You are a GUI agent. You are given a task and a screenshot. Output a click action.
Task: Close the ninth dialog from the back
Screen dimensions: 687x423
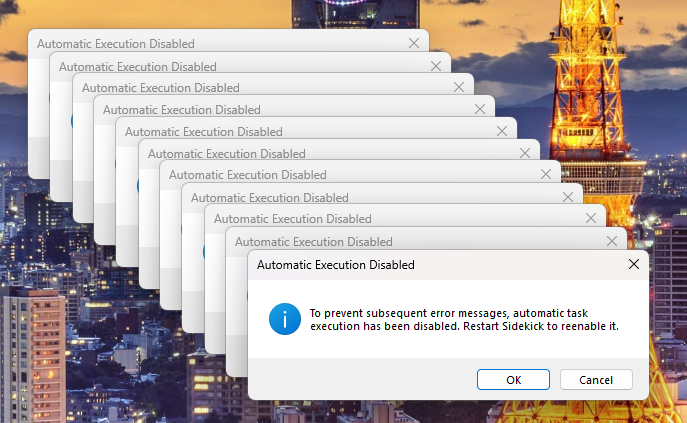(x=590, y=219)
